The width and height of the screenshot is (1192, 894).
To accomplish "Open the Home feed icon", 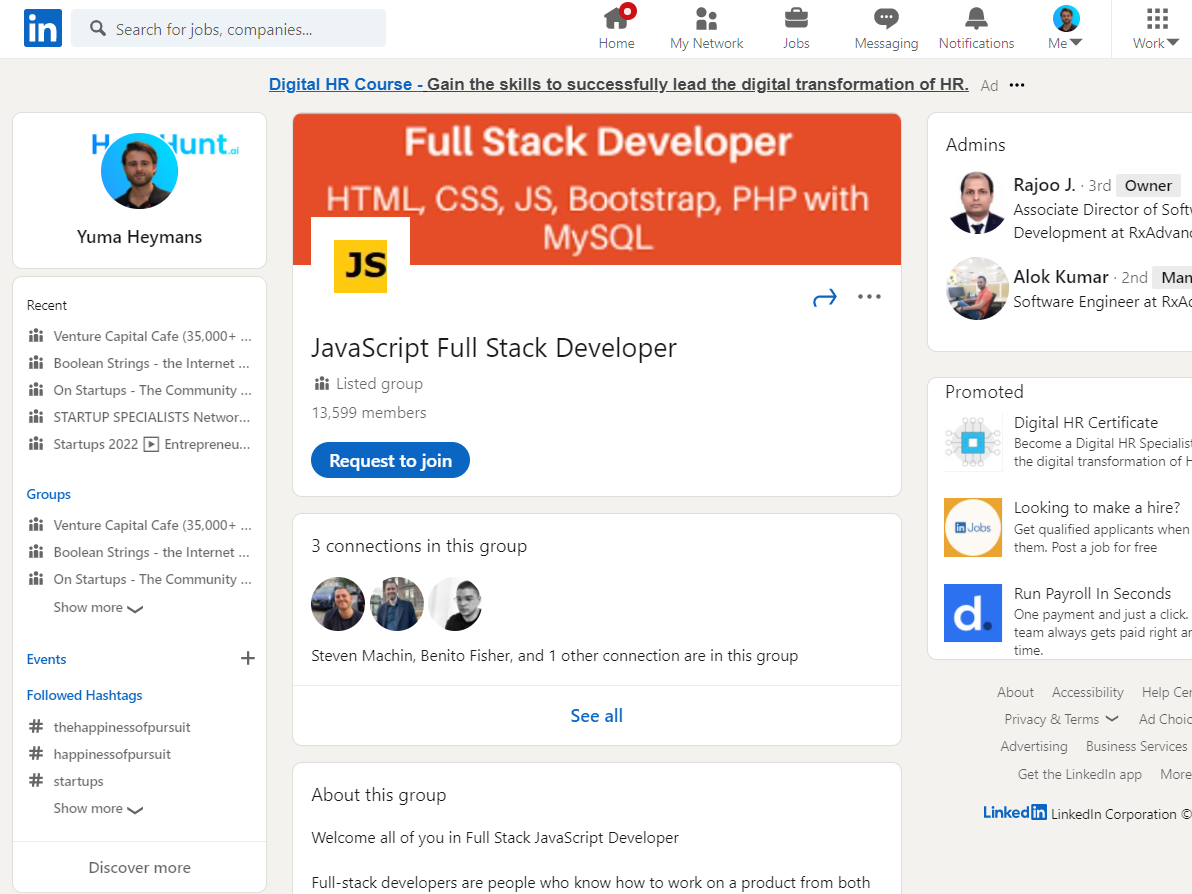I will 616,19.
